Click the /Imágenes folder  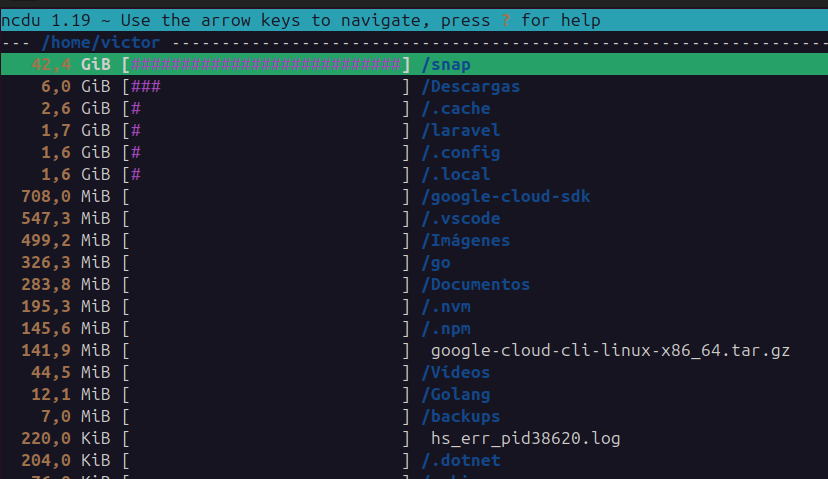[465, 241]
